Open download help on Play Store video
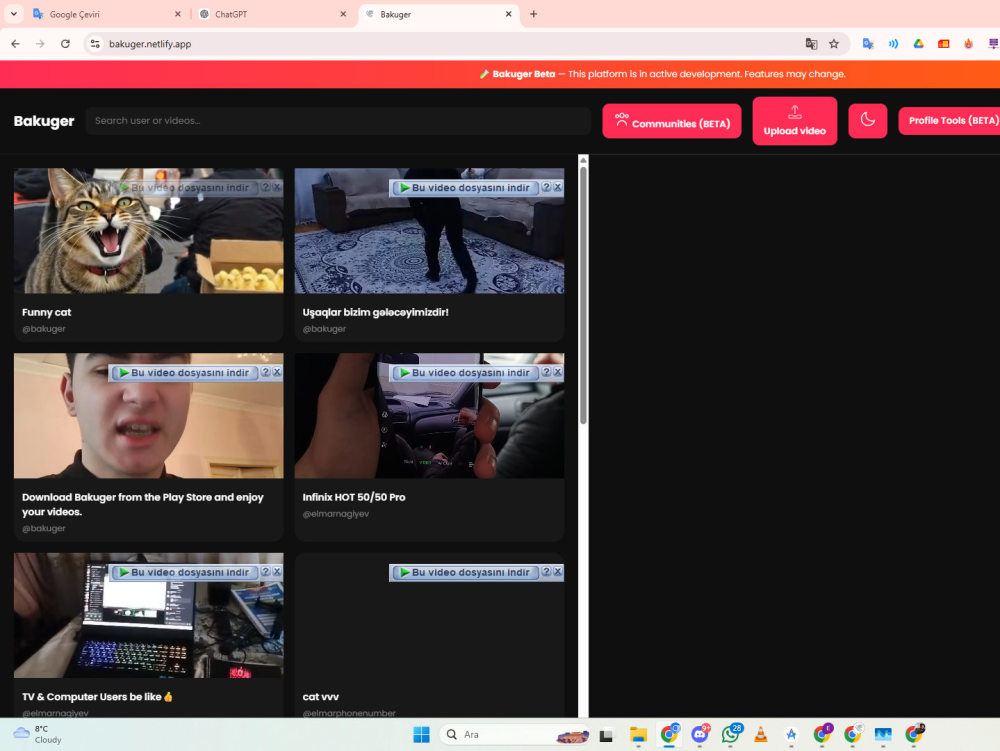The image size is (1000, 751). coord(266,372)
